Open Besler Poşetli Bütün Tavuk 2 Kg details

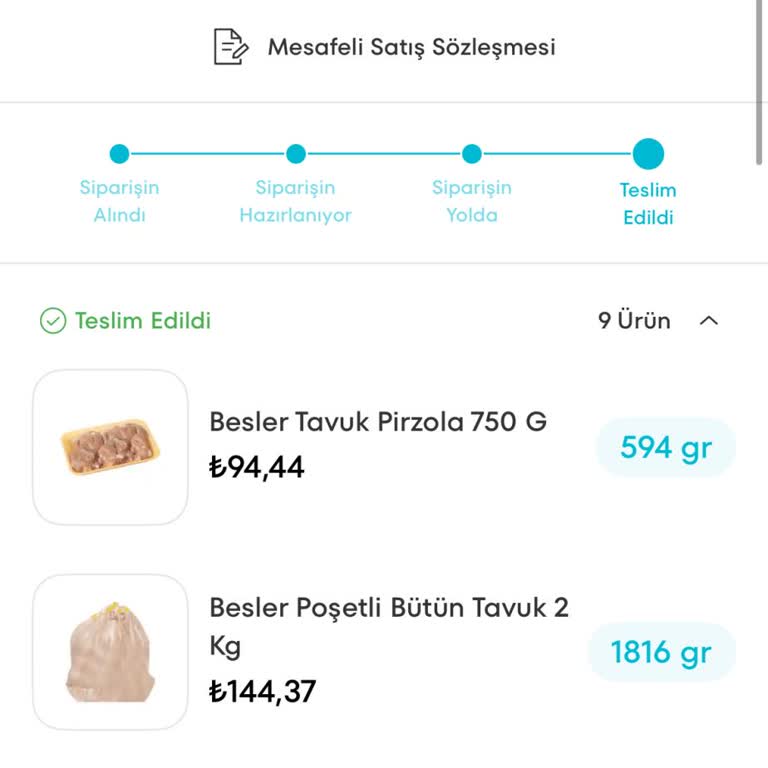[388, 626]
